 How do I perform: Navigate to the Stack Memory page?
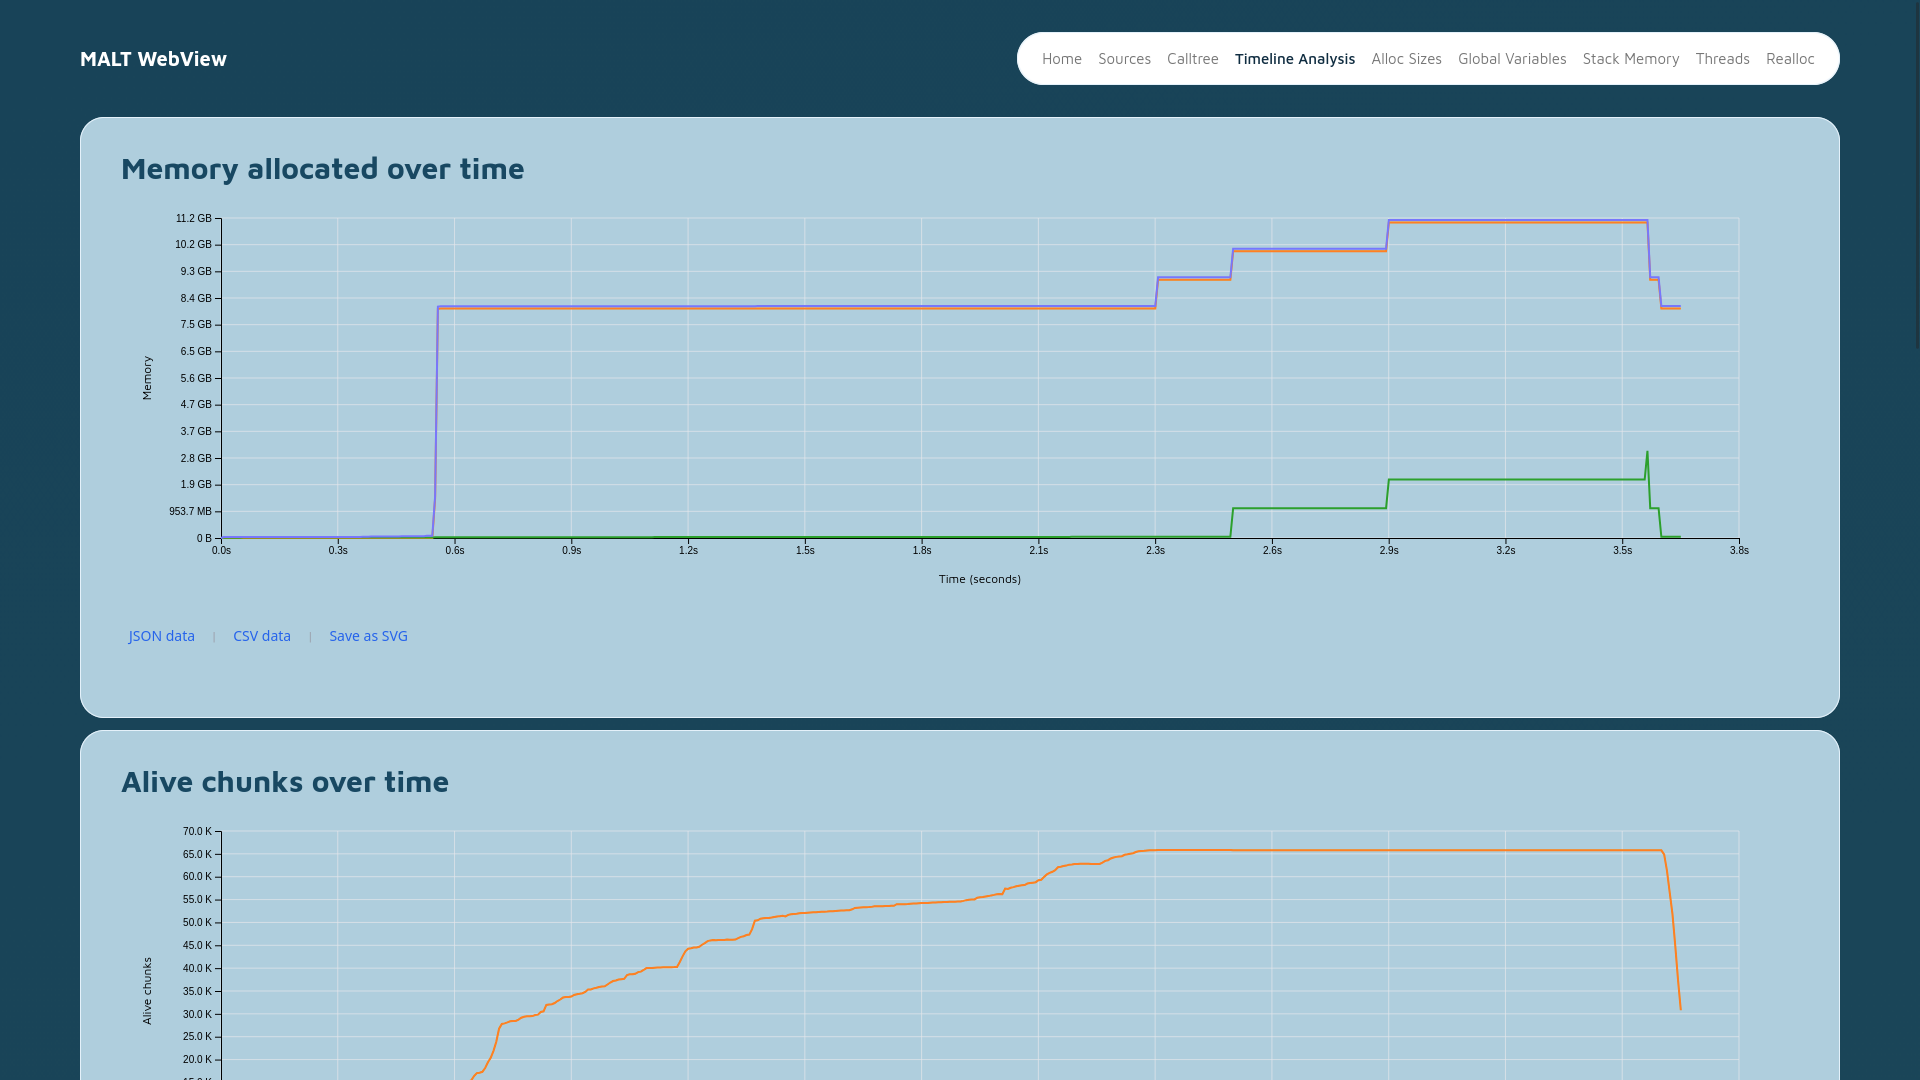[1630, 59]
